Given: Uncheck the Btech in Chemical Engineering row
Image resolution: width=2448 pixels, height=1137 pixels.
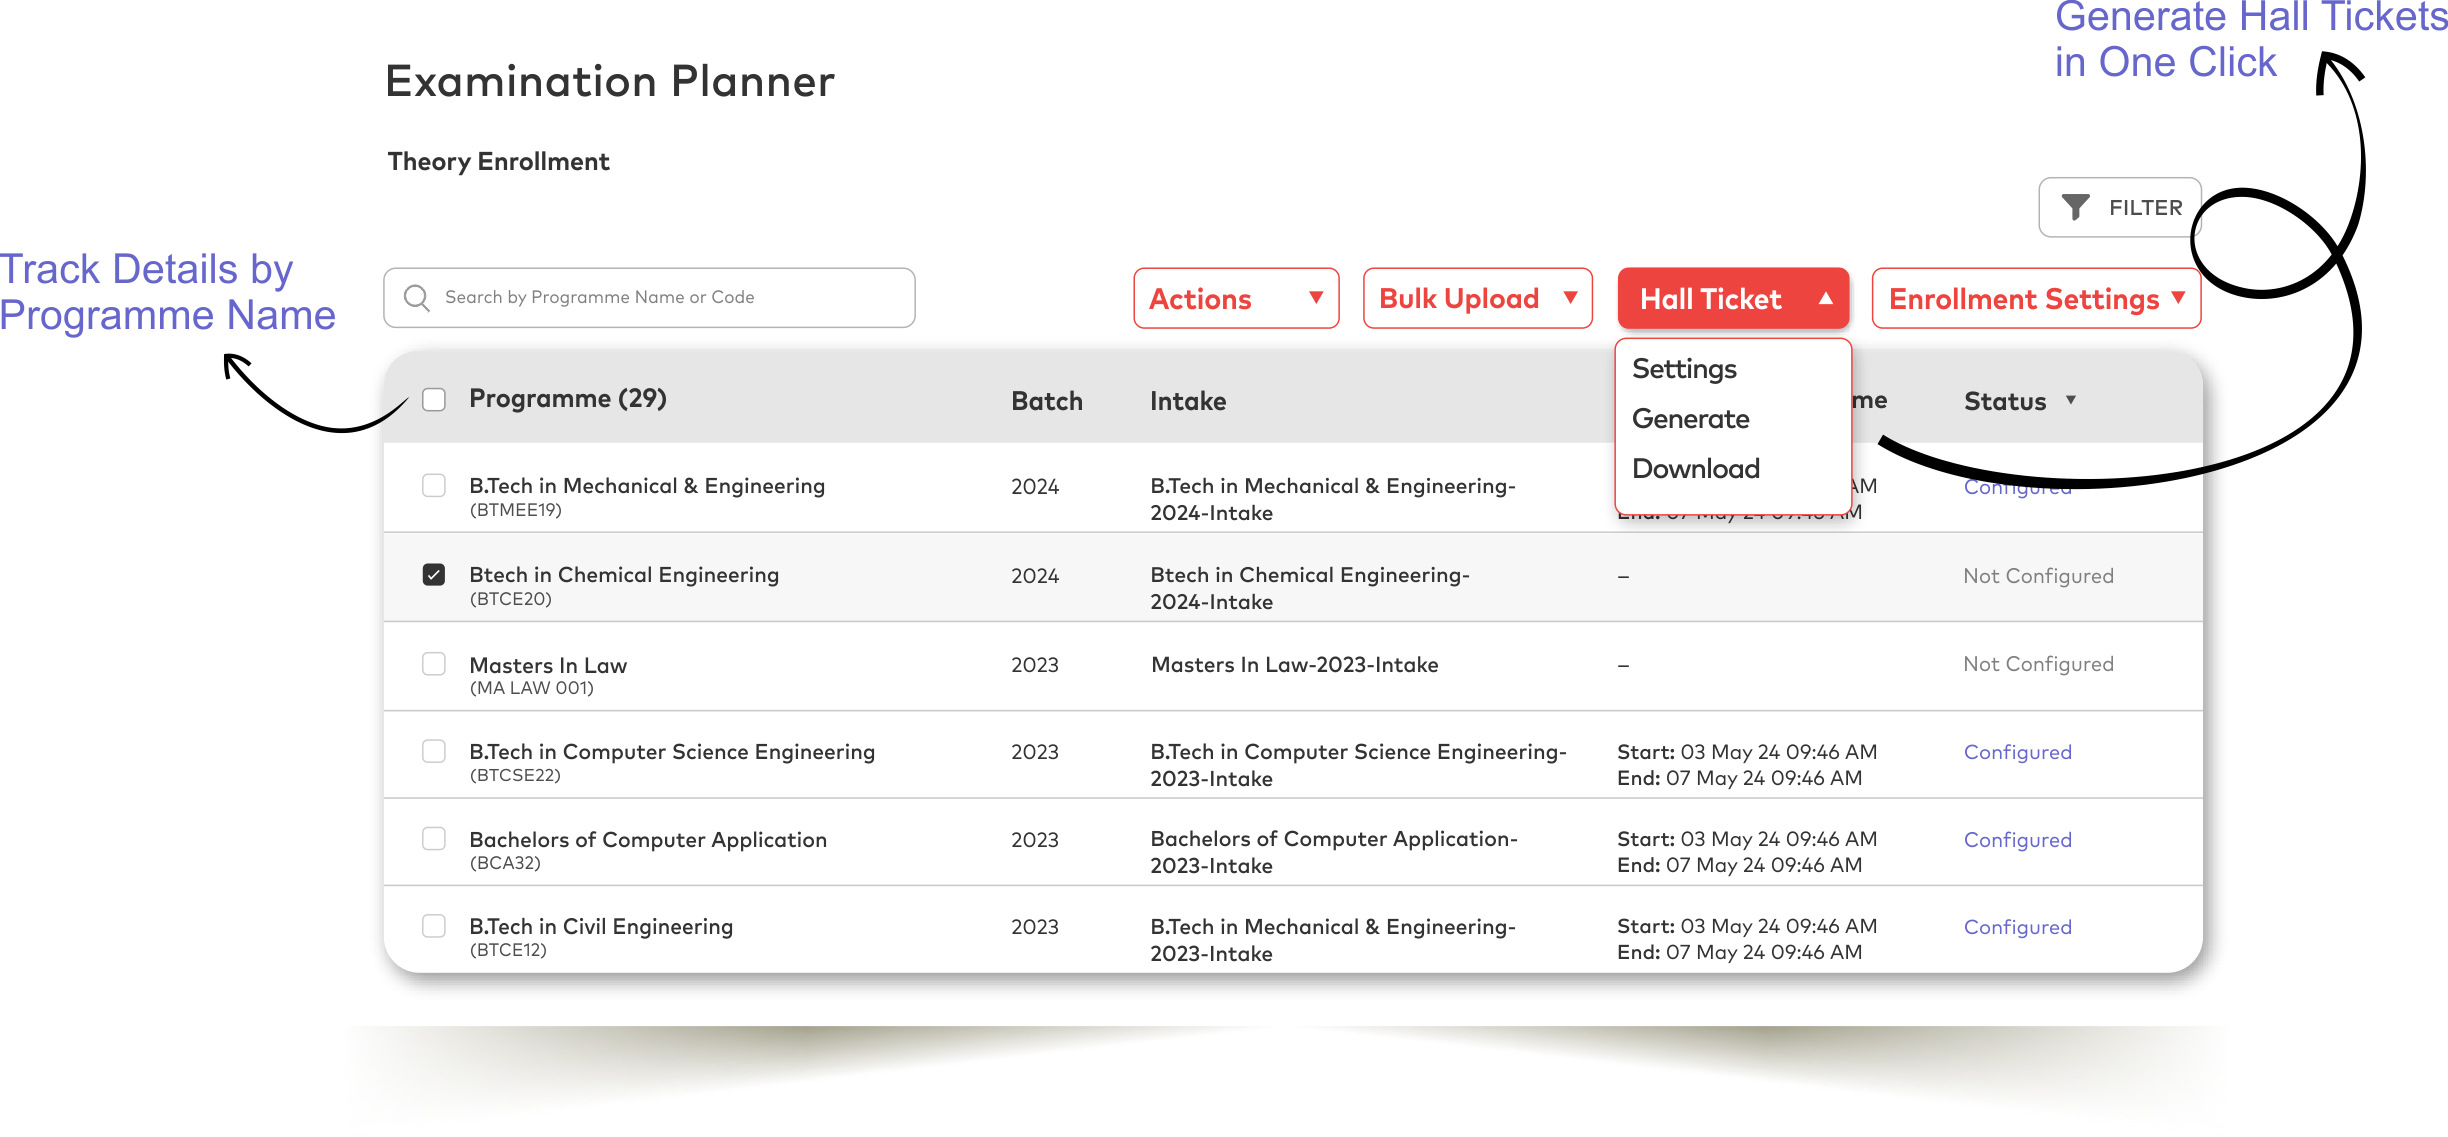Looking at the screenshot, I should 434,575.
